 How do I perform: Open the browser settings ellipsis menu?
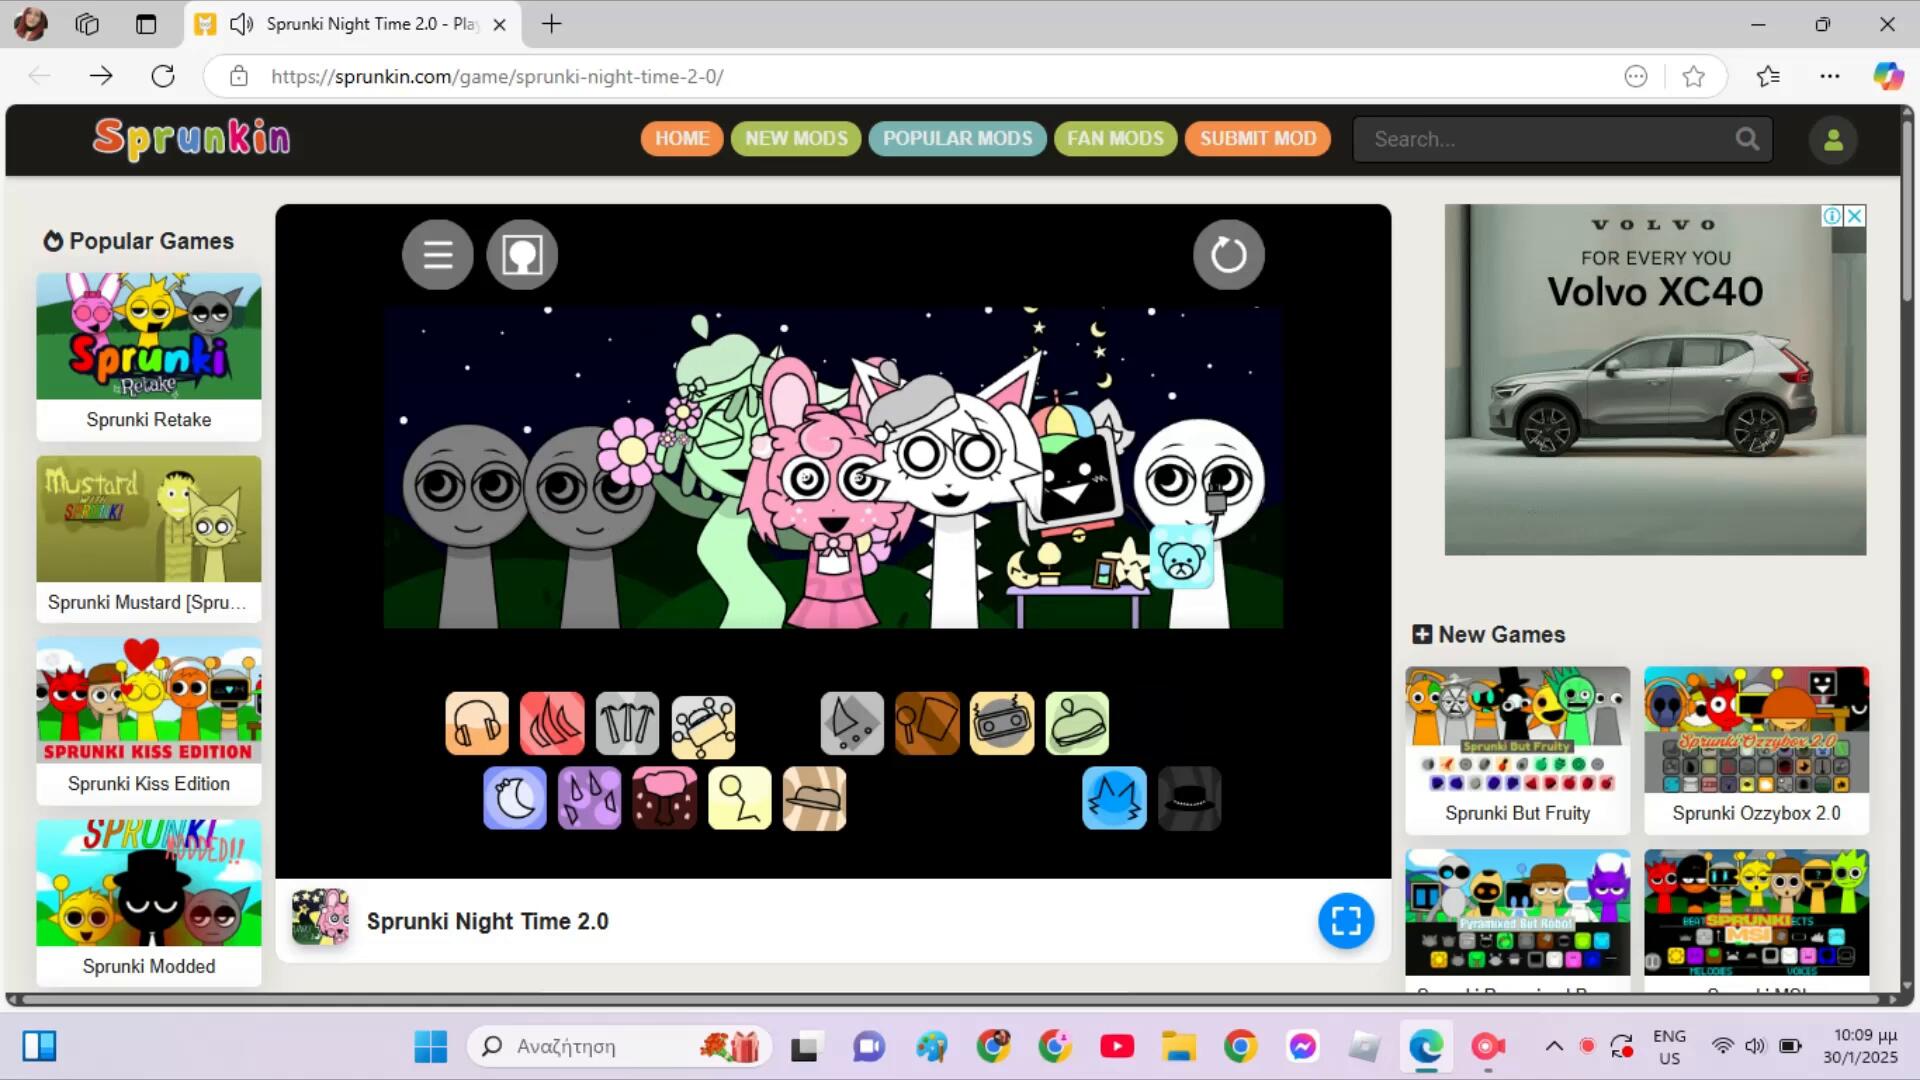coord(1830,76)
